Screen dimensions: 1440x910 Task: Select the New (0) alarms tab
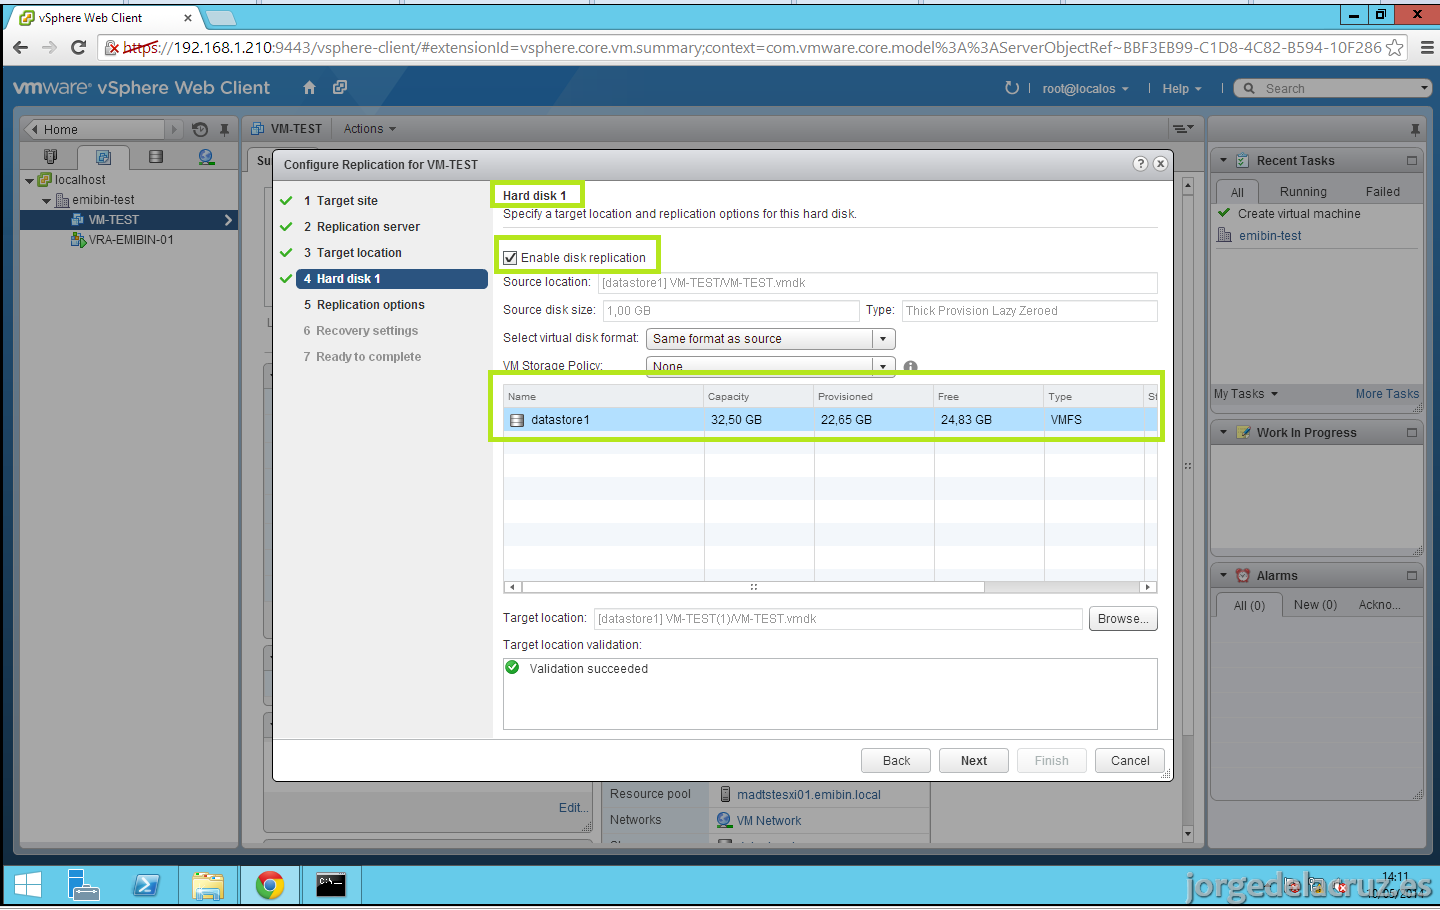(x=1315, y=605)
